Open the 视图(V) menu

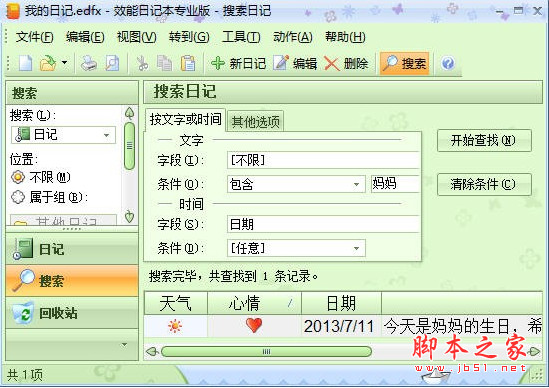pos(137,36)
